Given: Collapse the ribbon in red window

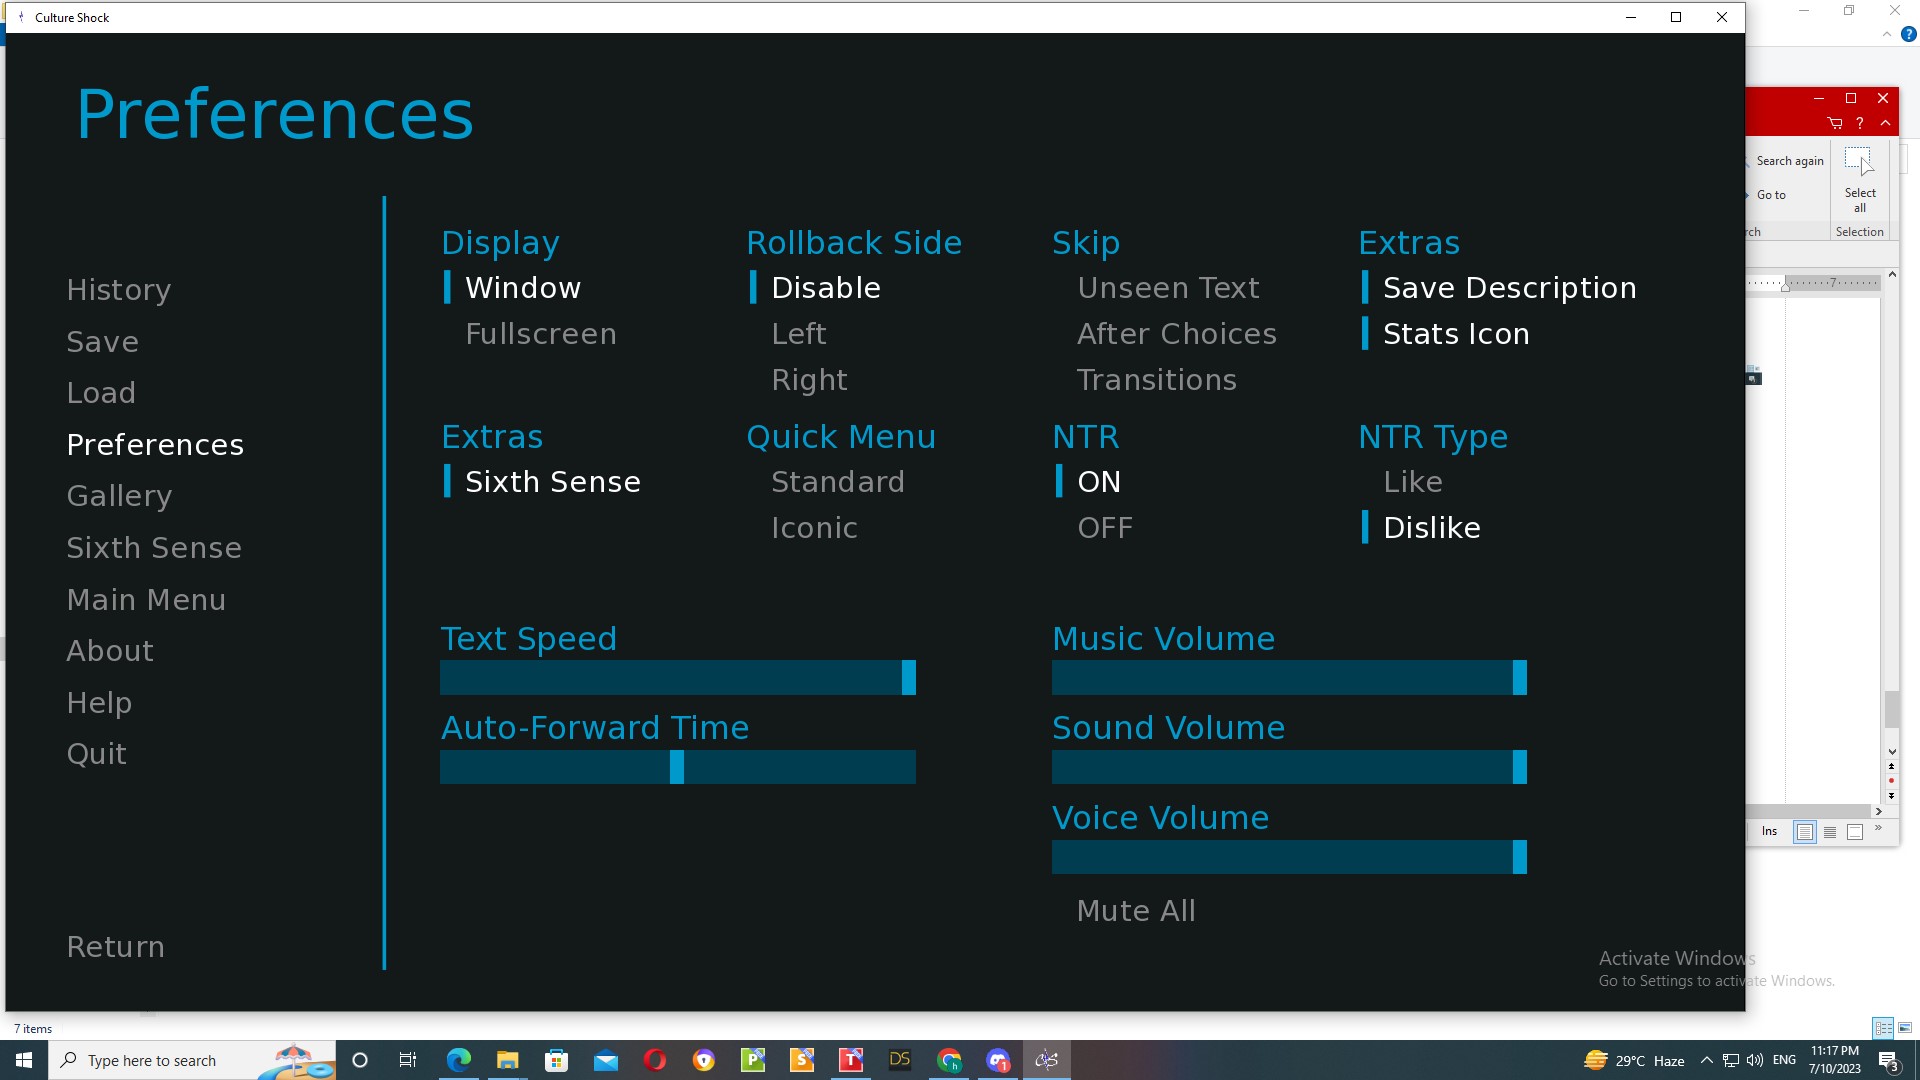Looking at the screenshot, I should pyautogui.click(x=1885, y=123).
